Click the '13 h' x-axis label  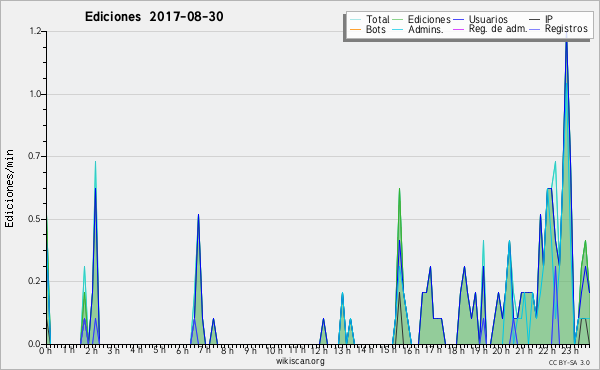342,350
